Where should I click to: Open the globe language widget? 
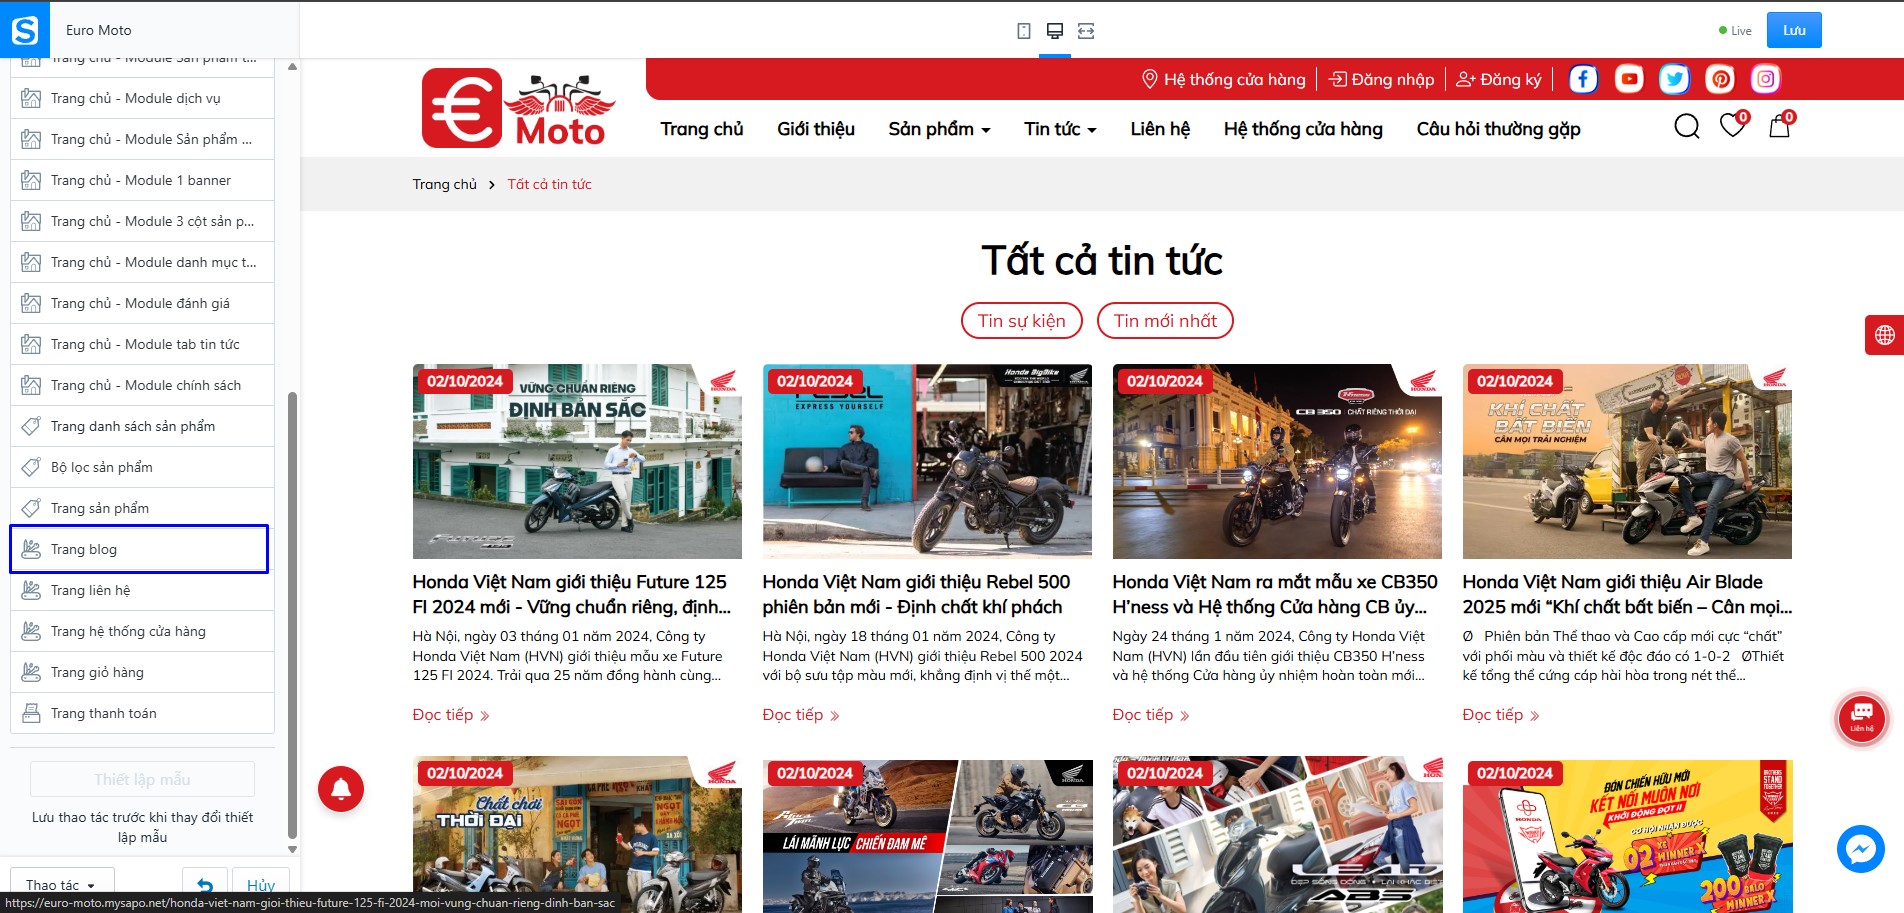click(1884, 335)
